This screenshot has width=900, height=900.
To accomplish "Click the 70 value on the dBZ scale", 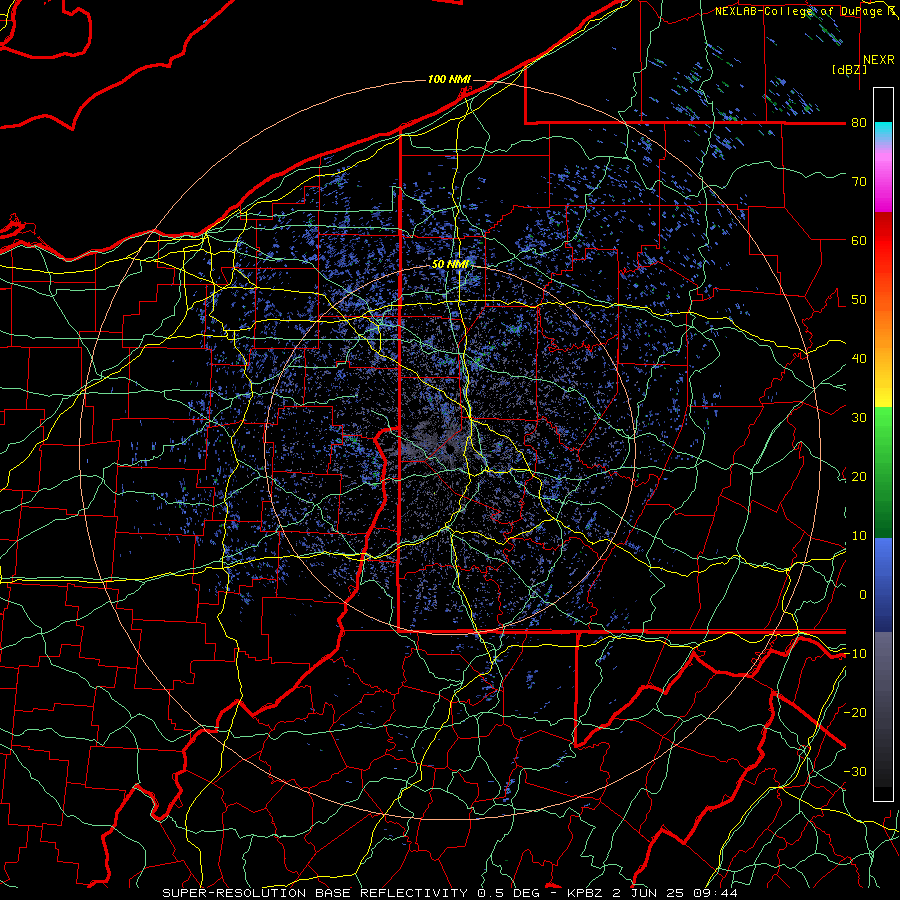I will (x=859, y=182).
